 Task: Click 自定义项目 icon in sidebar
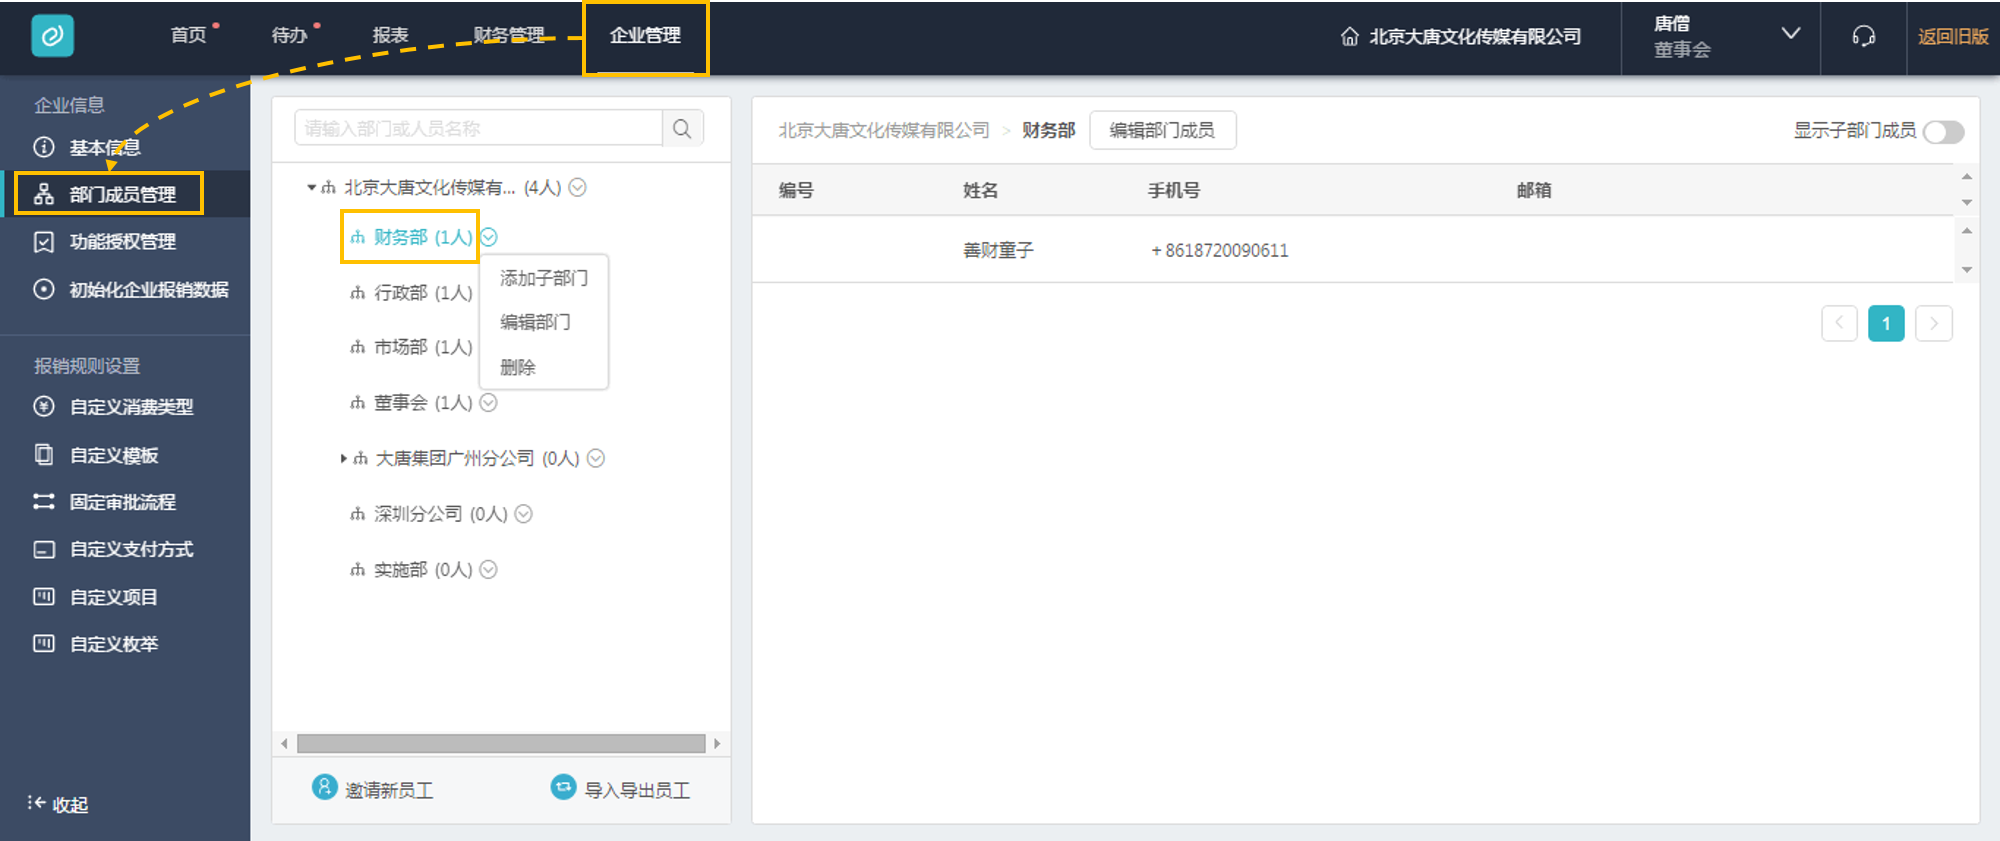pos(44,597)
